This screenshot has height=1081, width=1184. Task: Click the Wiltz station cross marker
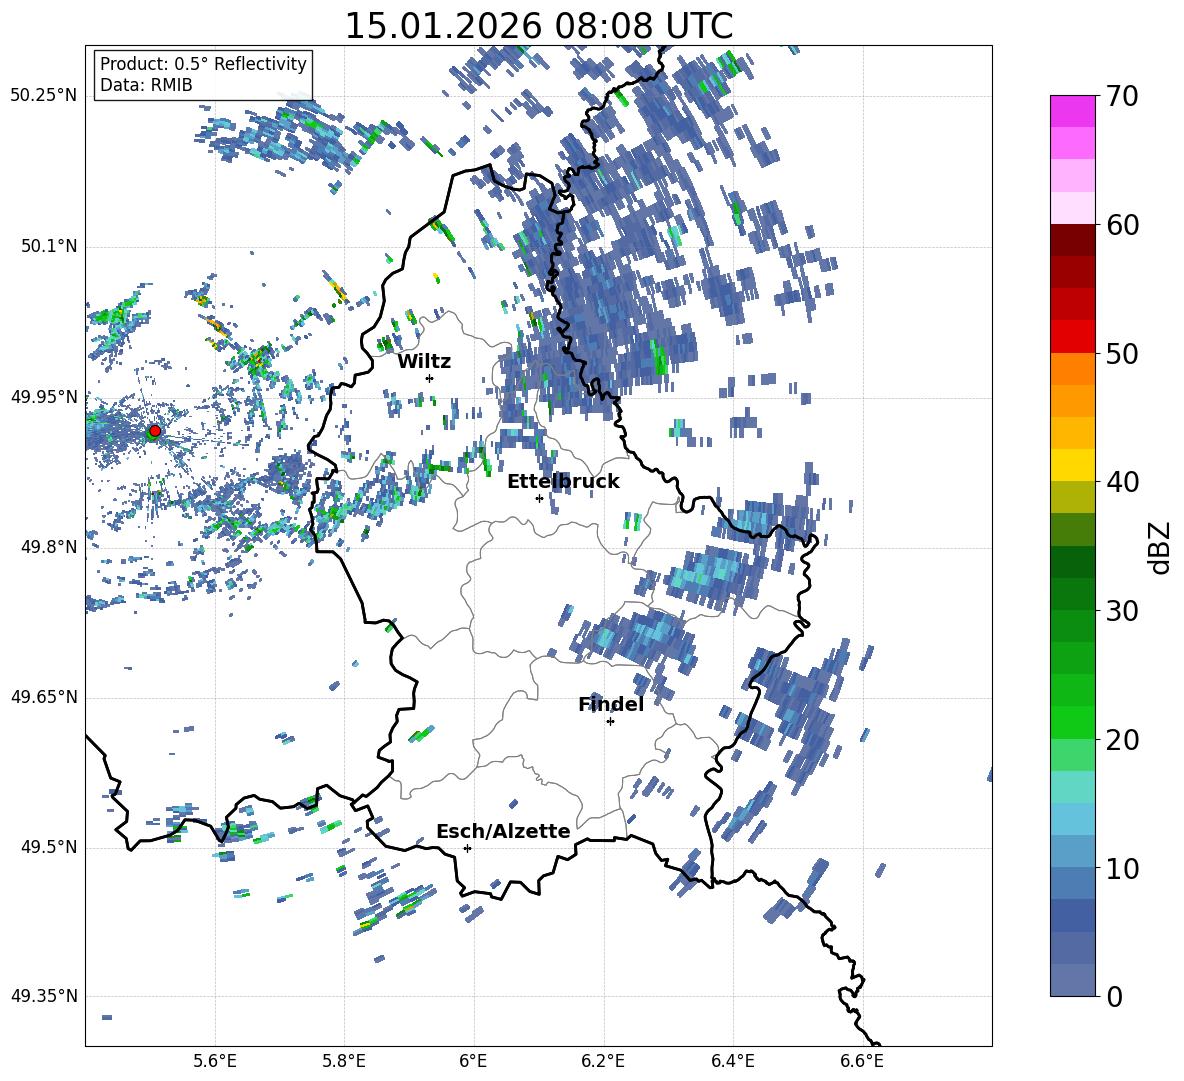[x=430, y=378]
